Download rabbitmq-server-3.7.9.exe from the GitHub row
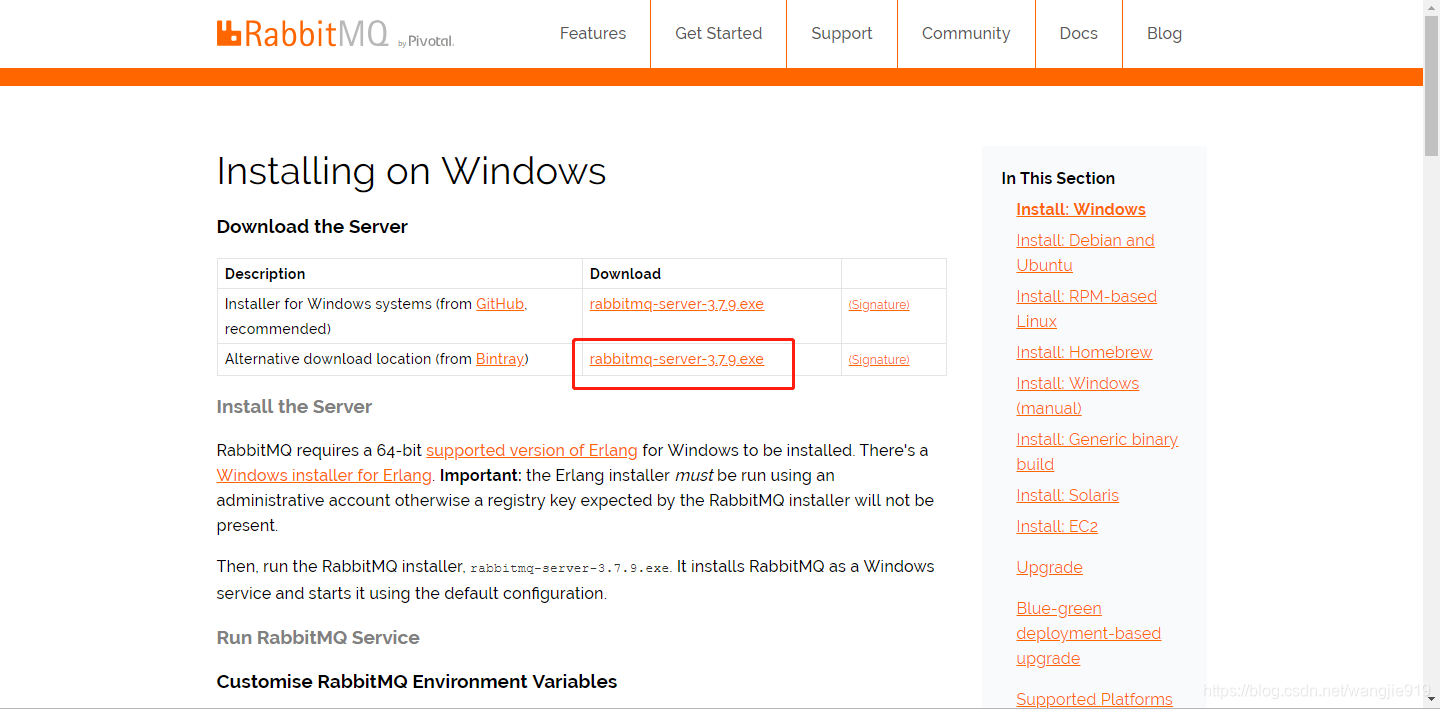Screen dimensions: 1440x709 pyautogui.click(x=677, y=304)
